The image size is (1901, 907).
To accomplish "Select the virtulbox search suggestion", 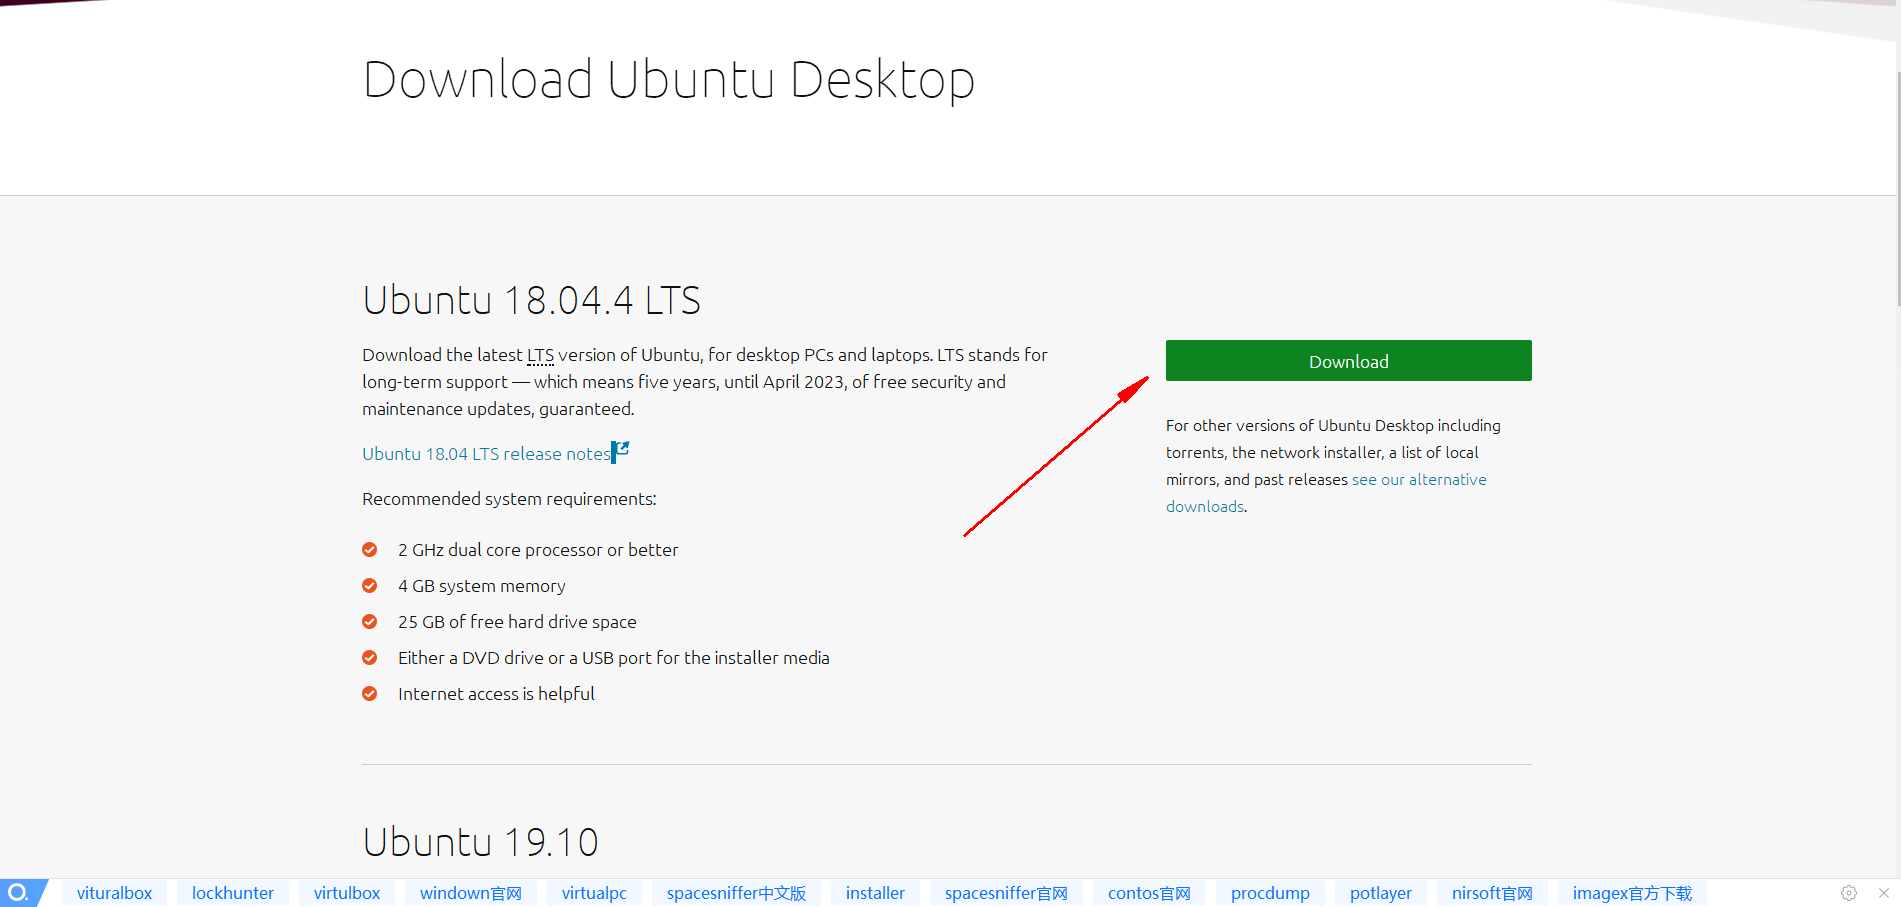I will (347, 893).
